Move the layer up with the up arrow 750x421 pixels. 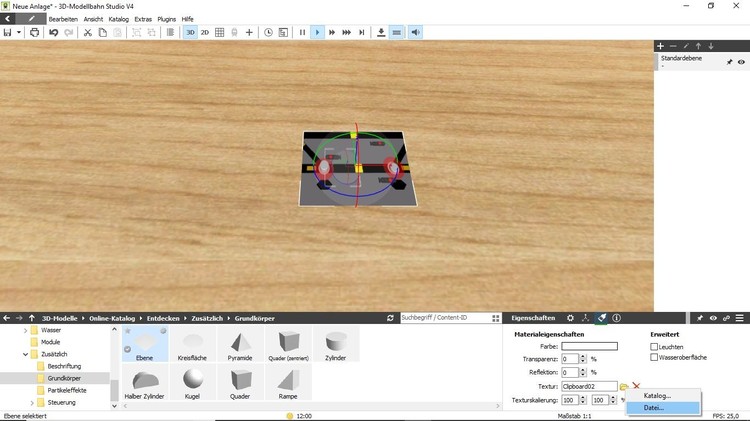click(x=698, y=46)
